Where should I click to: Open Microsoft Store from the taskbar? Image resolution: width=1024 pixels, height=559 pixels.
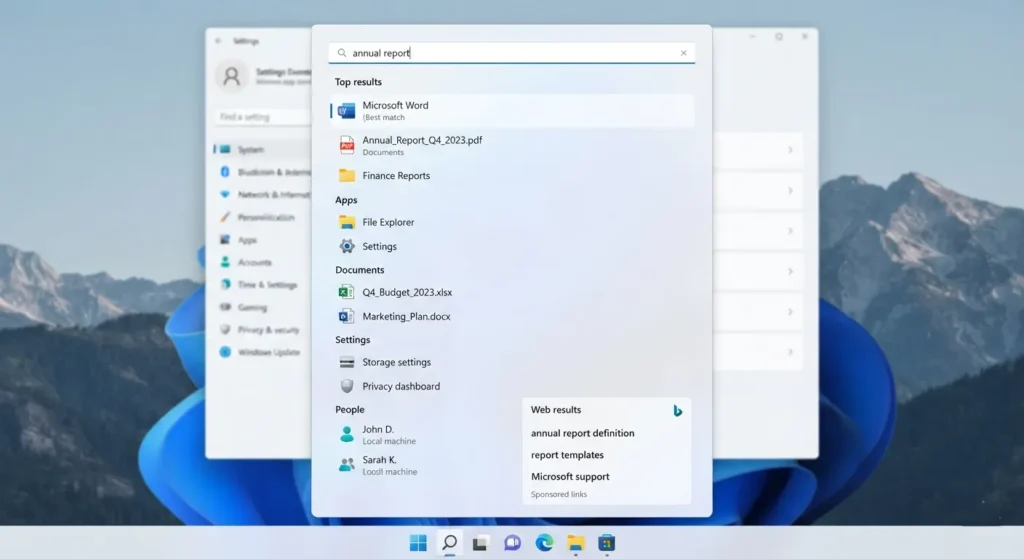point(607,543)
